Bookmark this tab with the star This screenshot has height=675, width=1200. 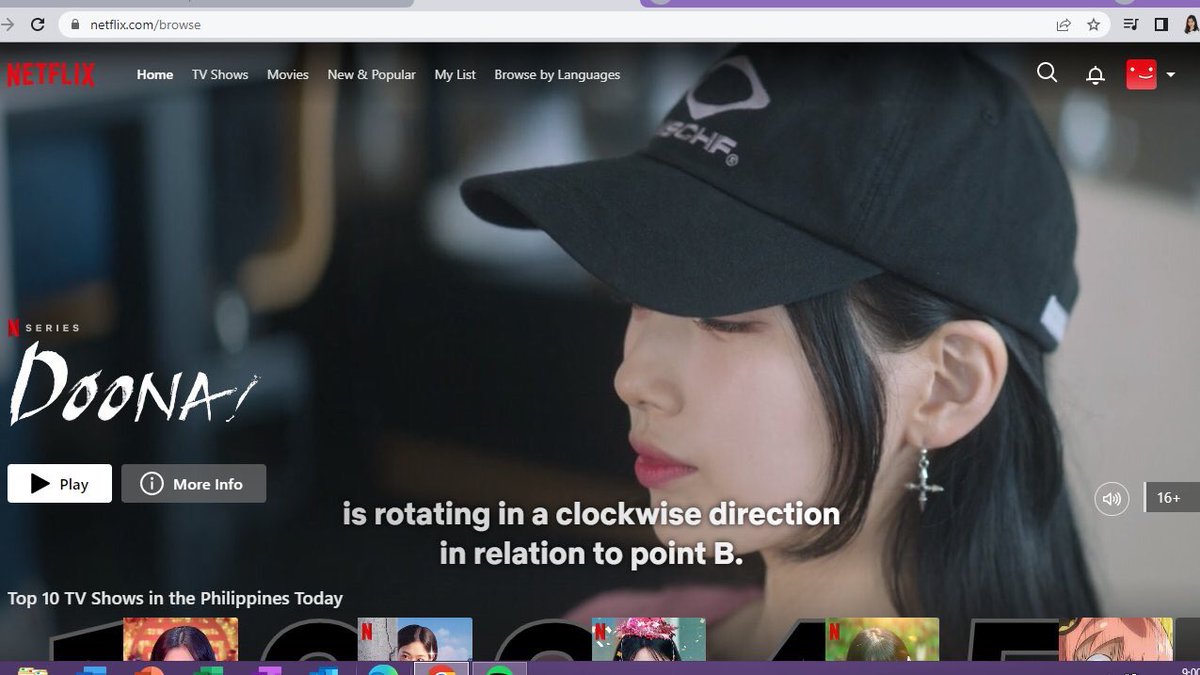(x=1093, y=25)
